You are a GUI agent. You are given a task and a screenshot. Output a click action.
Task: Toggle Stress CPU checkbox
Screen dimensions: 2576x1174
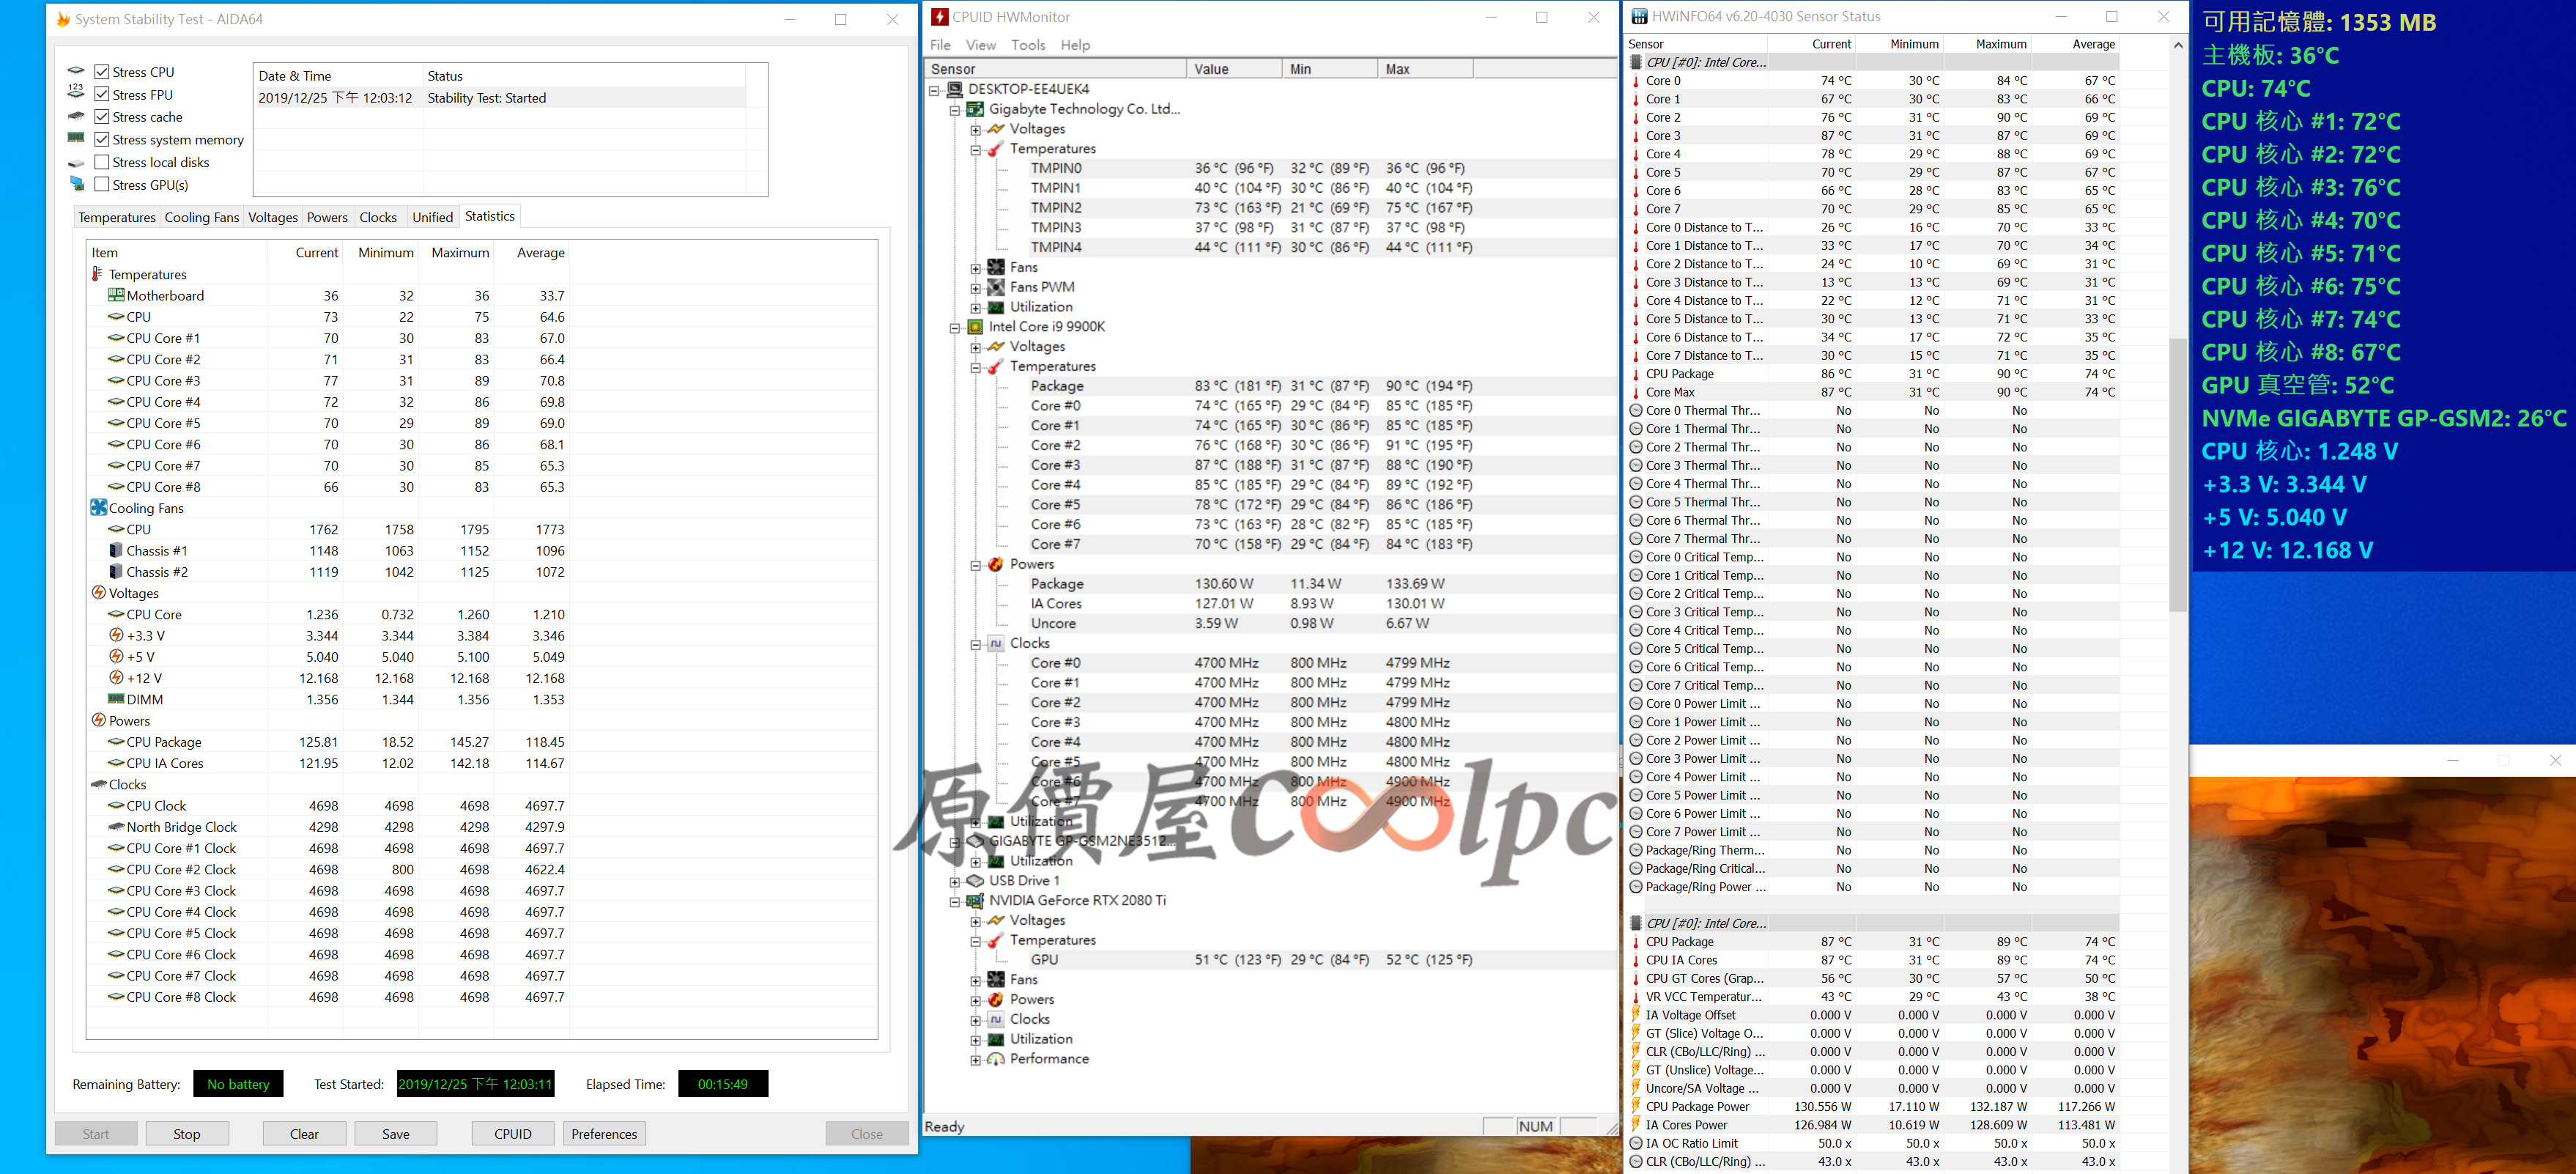(101, 72)
